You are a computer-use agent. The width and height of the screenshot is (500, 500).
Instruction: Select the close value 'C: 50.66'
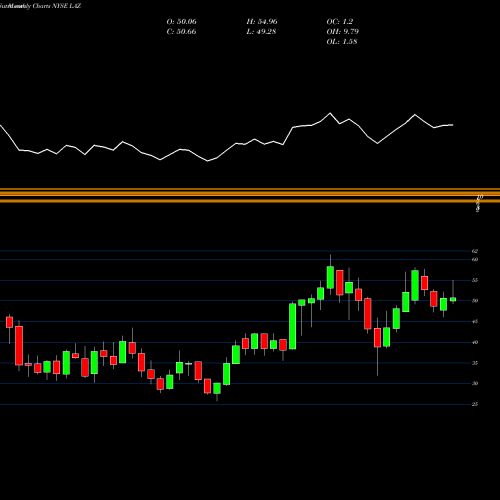point(182,32)
